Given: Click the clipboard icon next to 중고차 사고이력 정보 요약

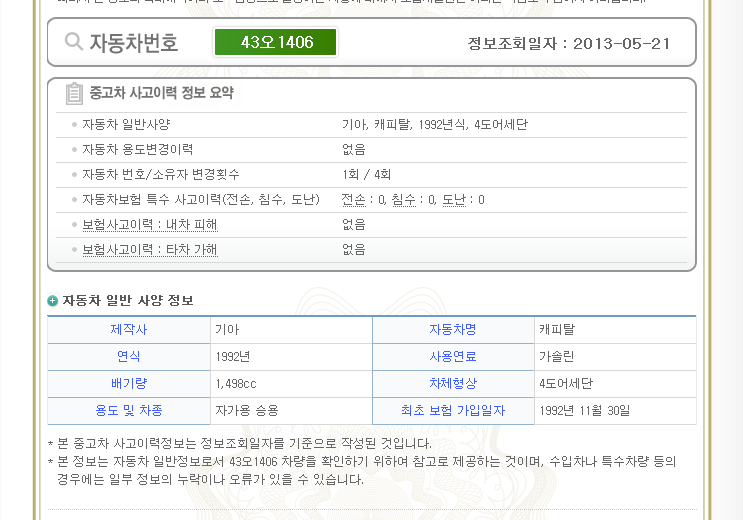Looking at the screenshot, I should [x=74, y=93].
